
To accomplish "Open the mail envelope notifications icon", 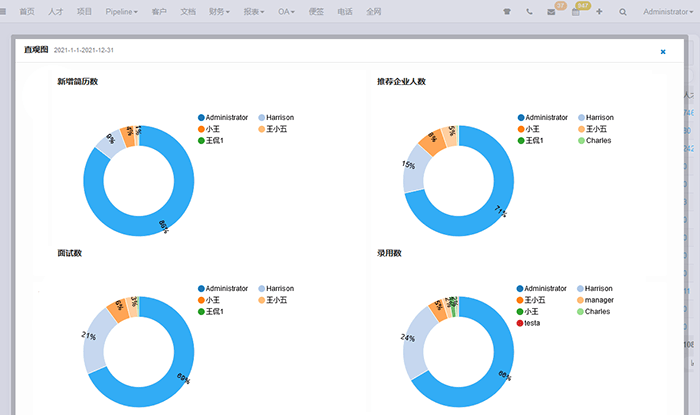I will point(551,12).
